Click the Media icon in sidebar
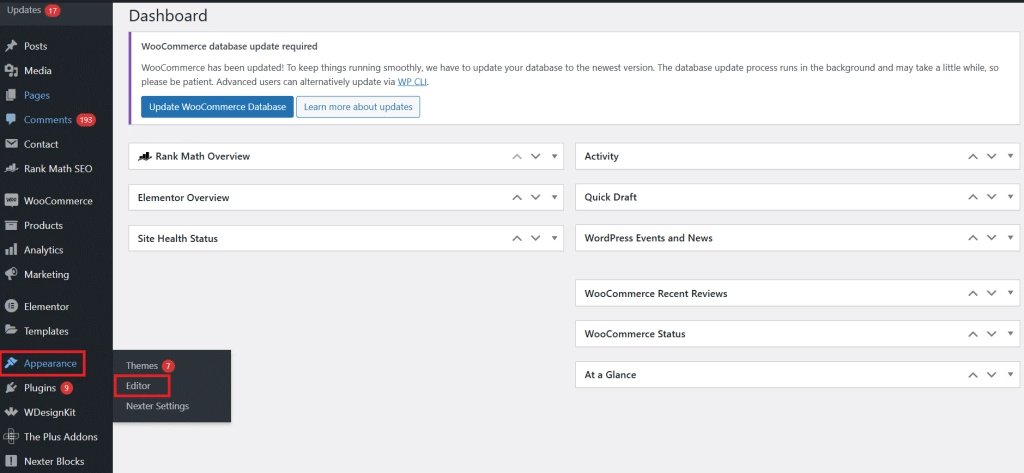 point(11,71)
